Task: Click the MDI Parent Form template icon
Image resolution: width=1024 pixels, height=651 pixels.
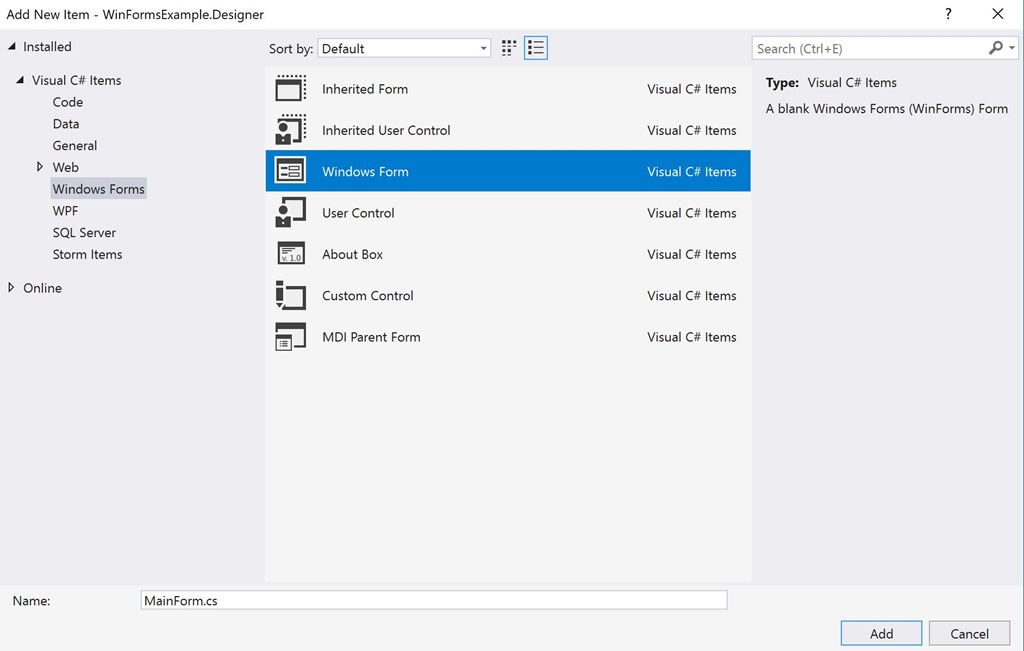Action: (290, 337)
